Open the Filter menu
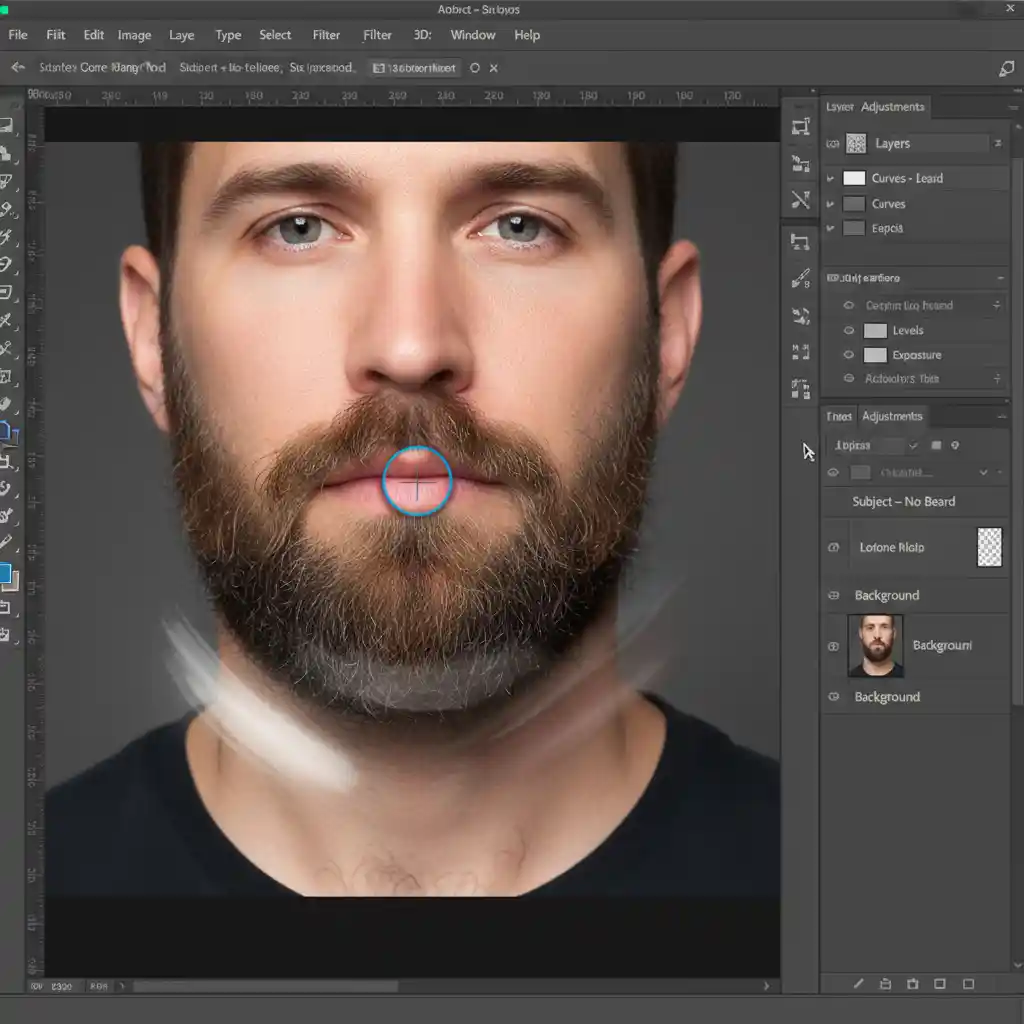This screenshot has height=1024, width=1024. [x=326, y=35]
